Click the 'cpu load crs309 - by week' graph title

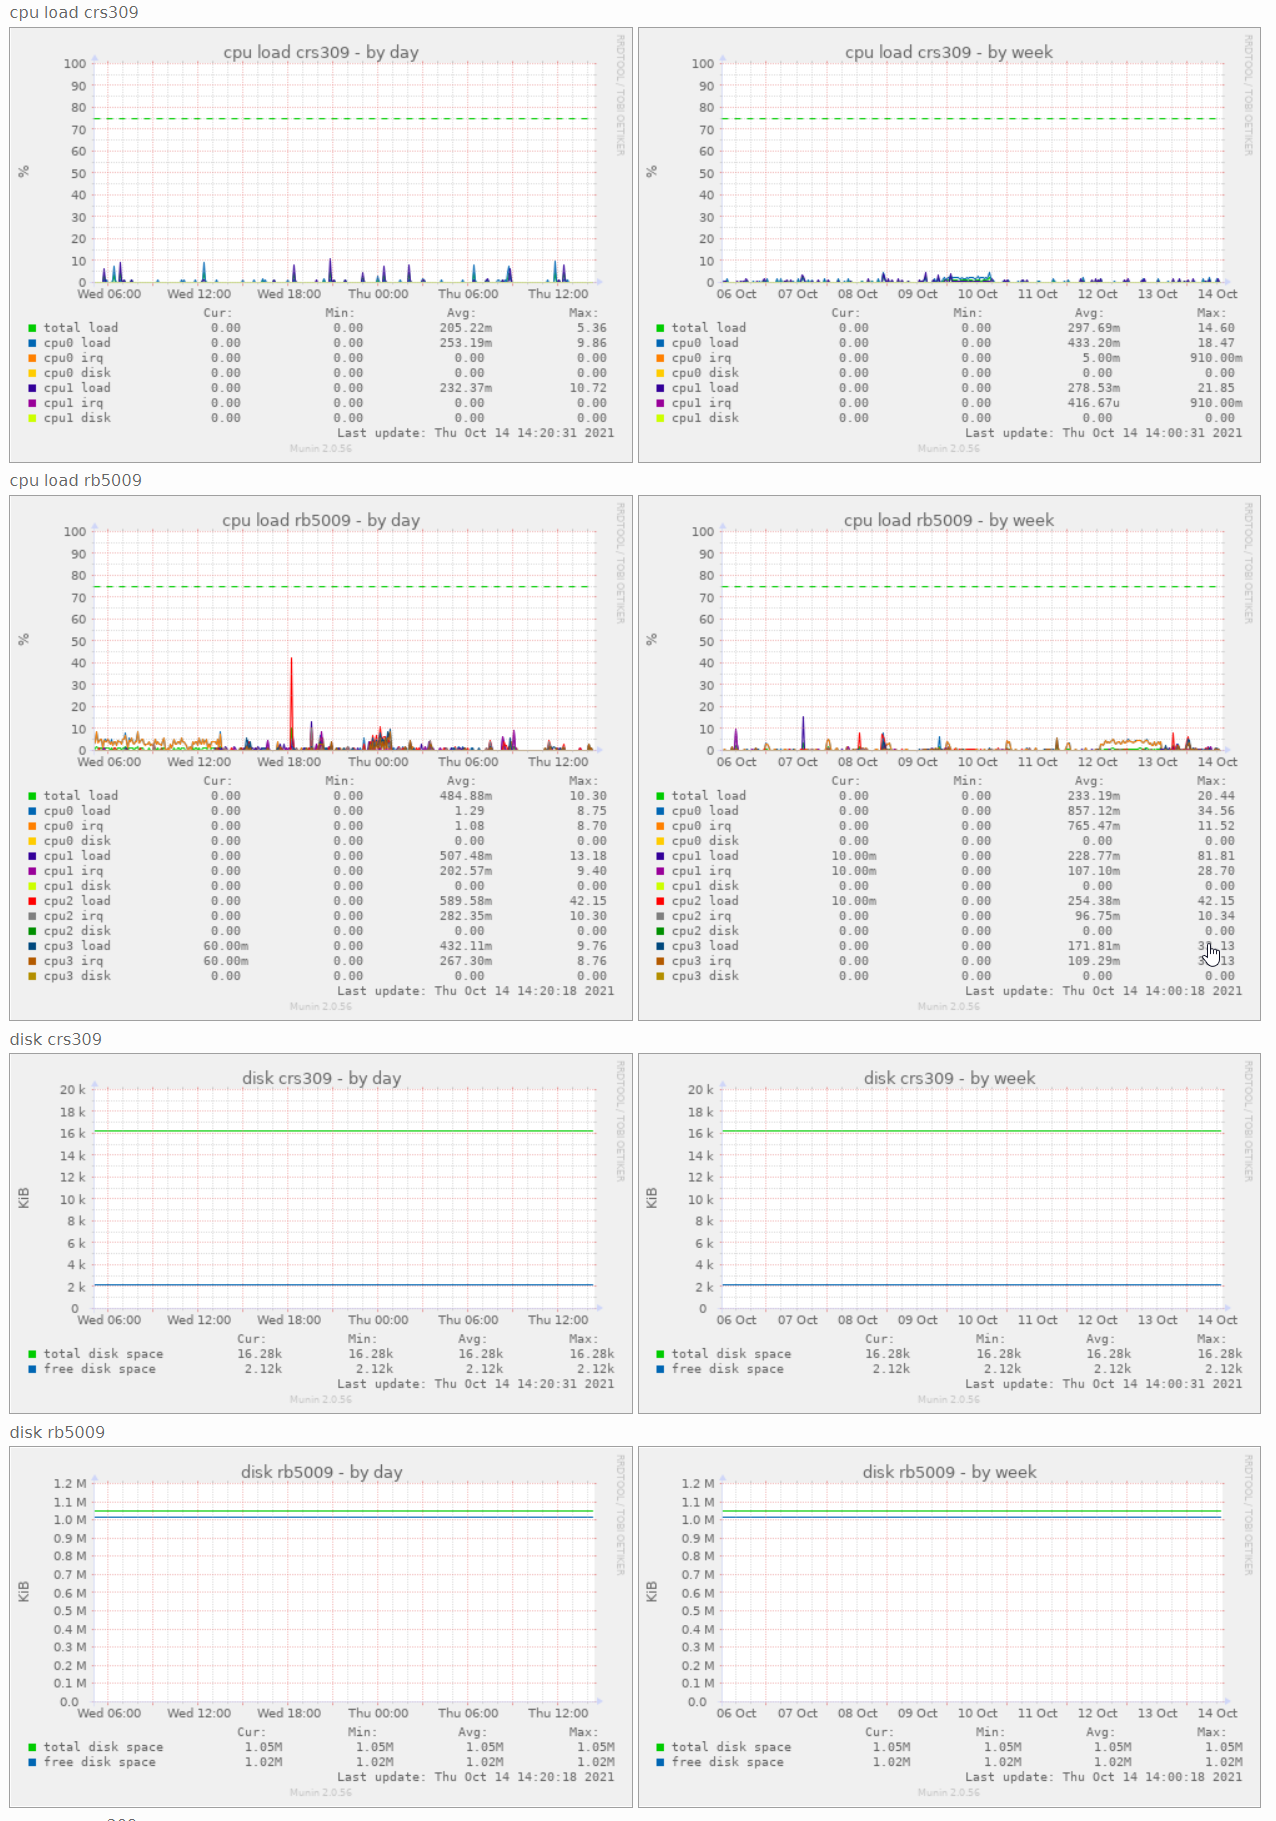[x=949, y=52]
